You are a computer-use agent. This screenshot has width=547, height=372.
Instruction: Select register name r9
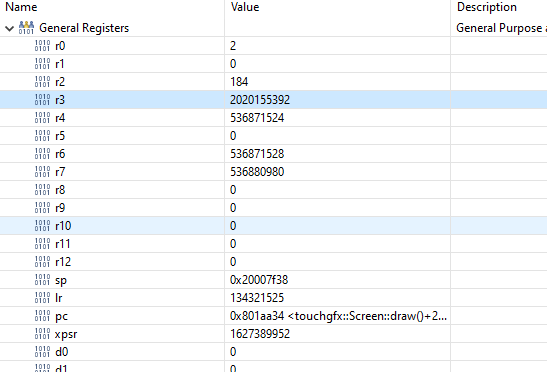point(60,208)
